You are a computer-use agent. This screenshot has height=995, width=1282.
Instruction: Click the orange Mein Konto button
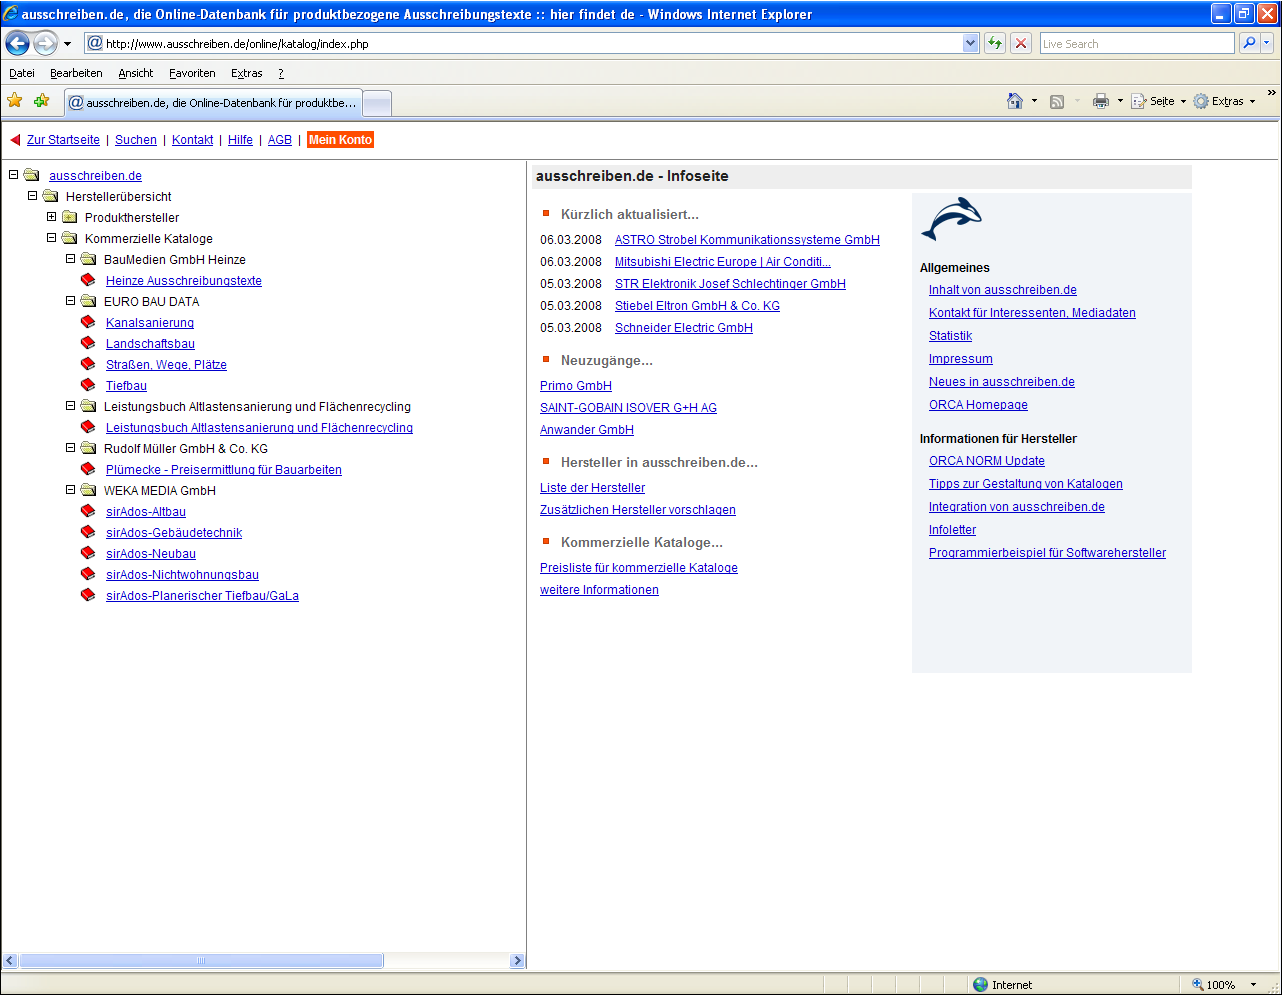tap(340, 140)
